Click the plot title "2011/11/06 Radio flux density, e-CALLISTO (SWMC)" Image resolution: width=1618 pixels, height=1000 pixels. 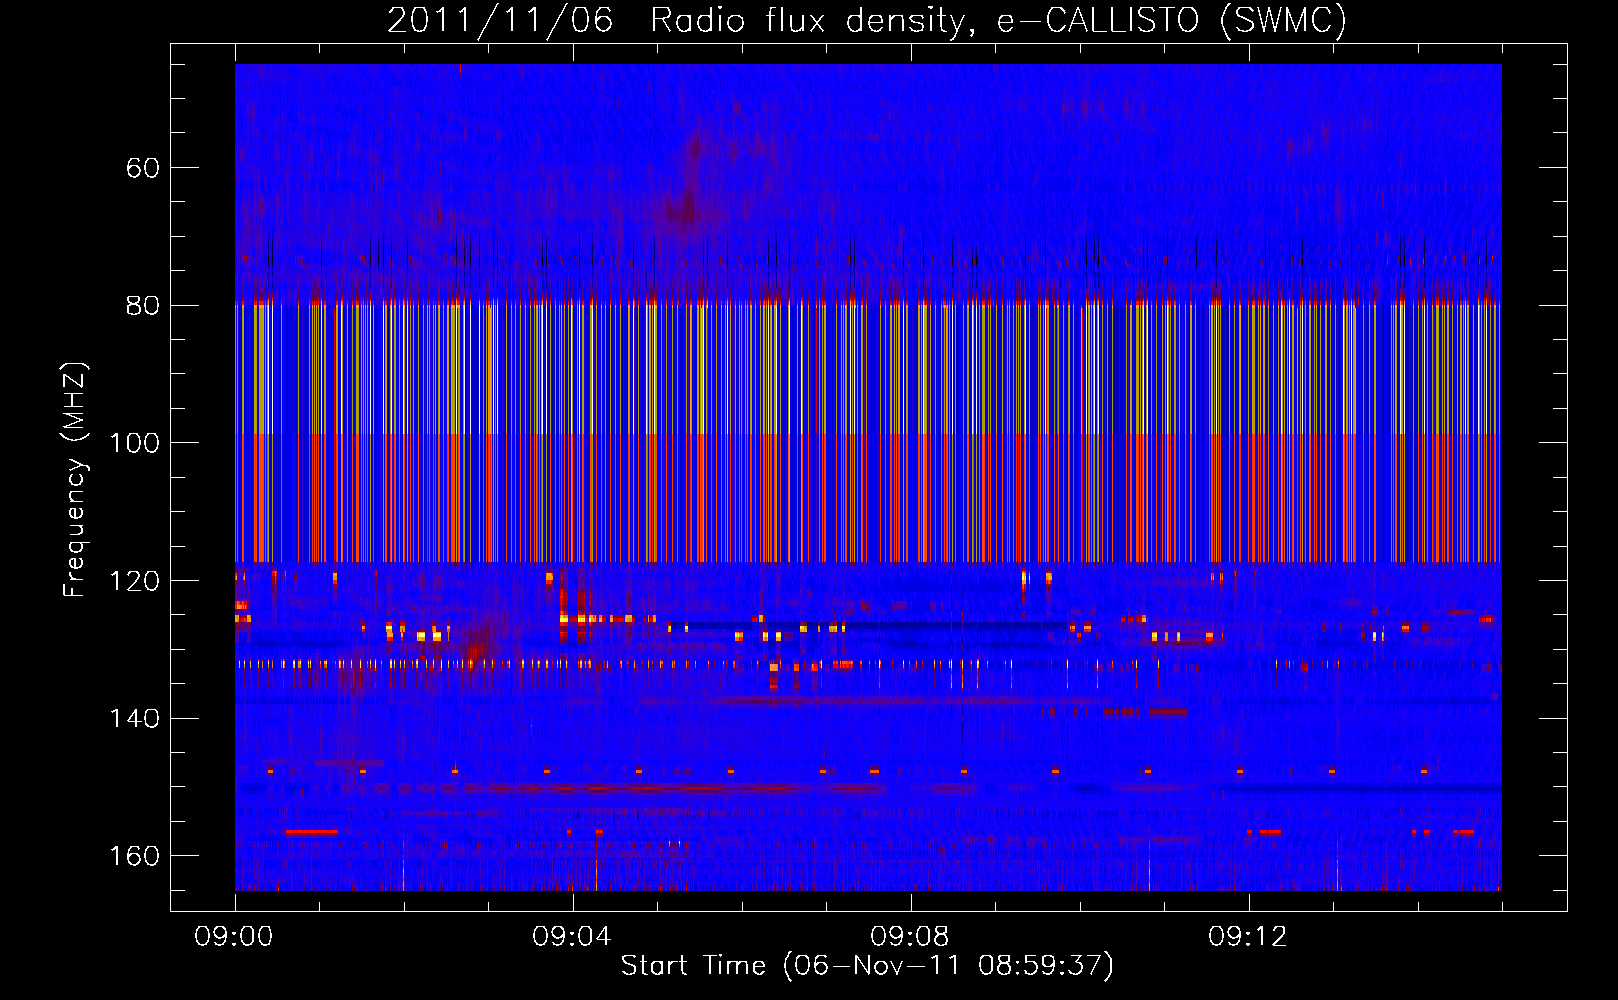point(867,20)
